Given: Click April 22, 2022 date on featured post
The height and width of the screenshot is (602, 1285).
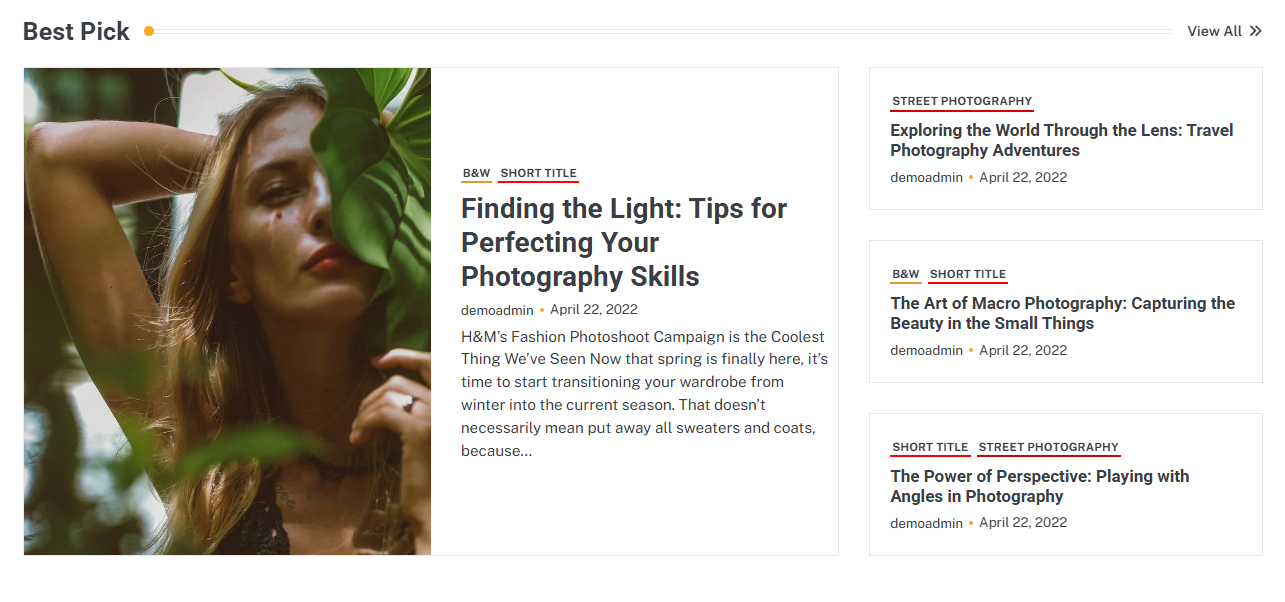Looking at the screenshot, I should 593,310.
